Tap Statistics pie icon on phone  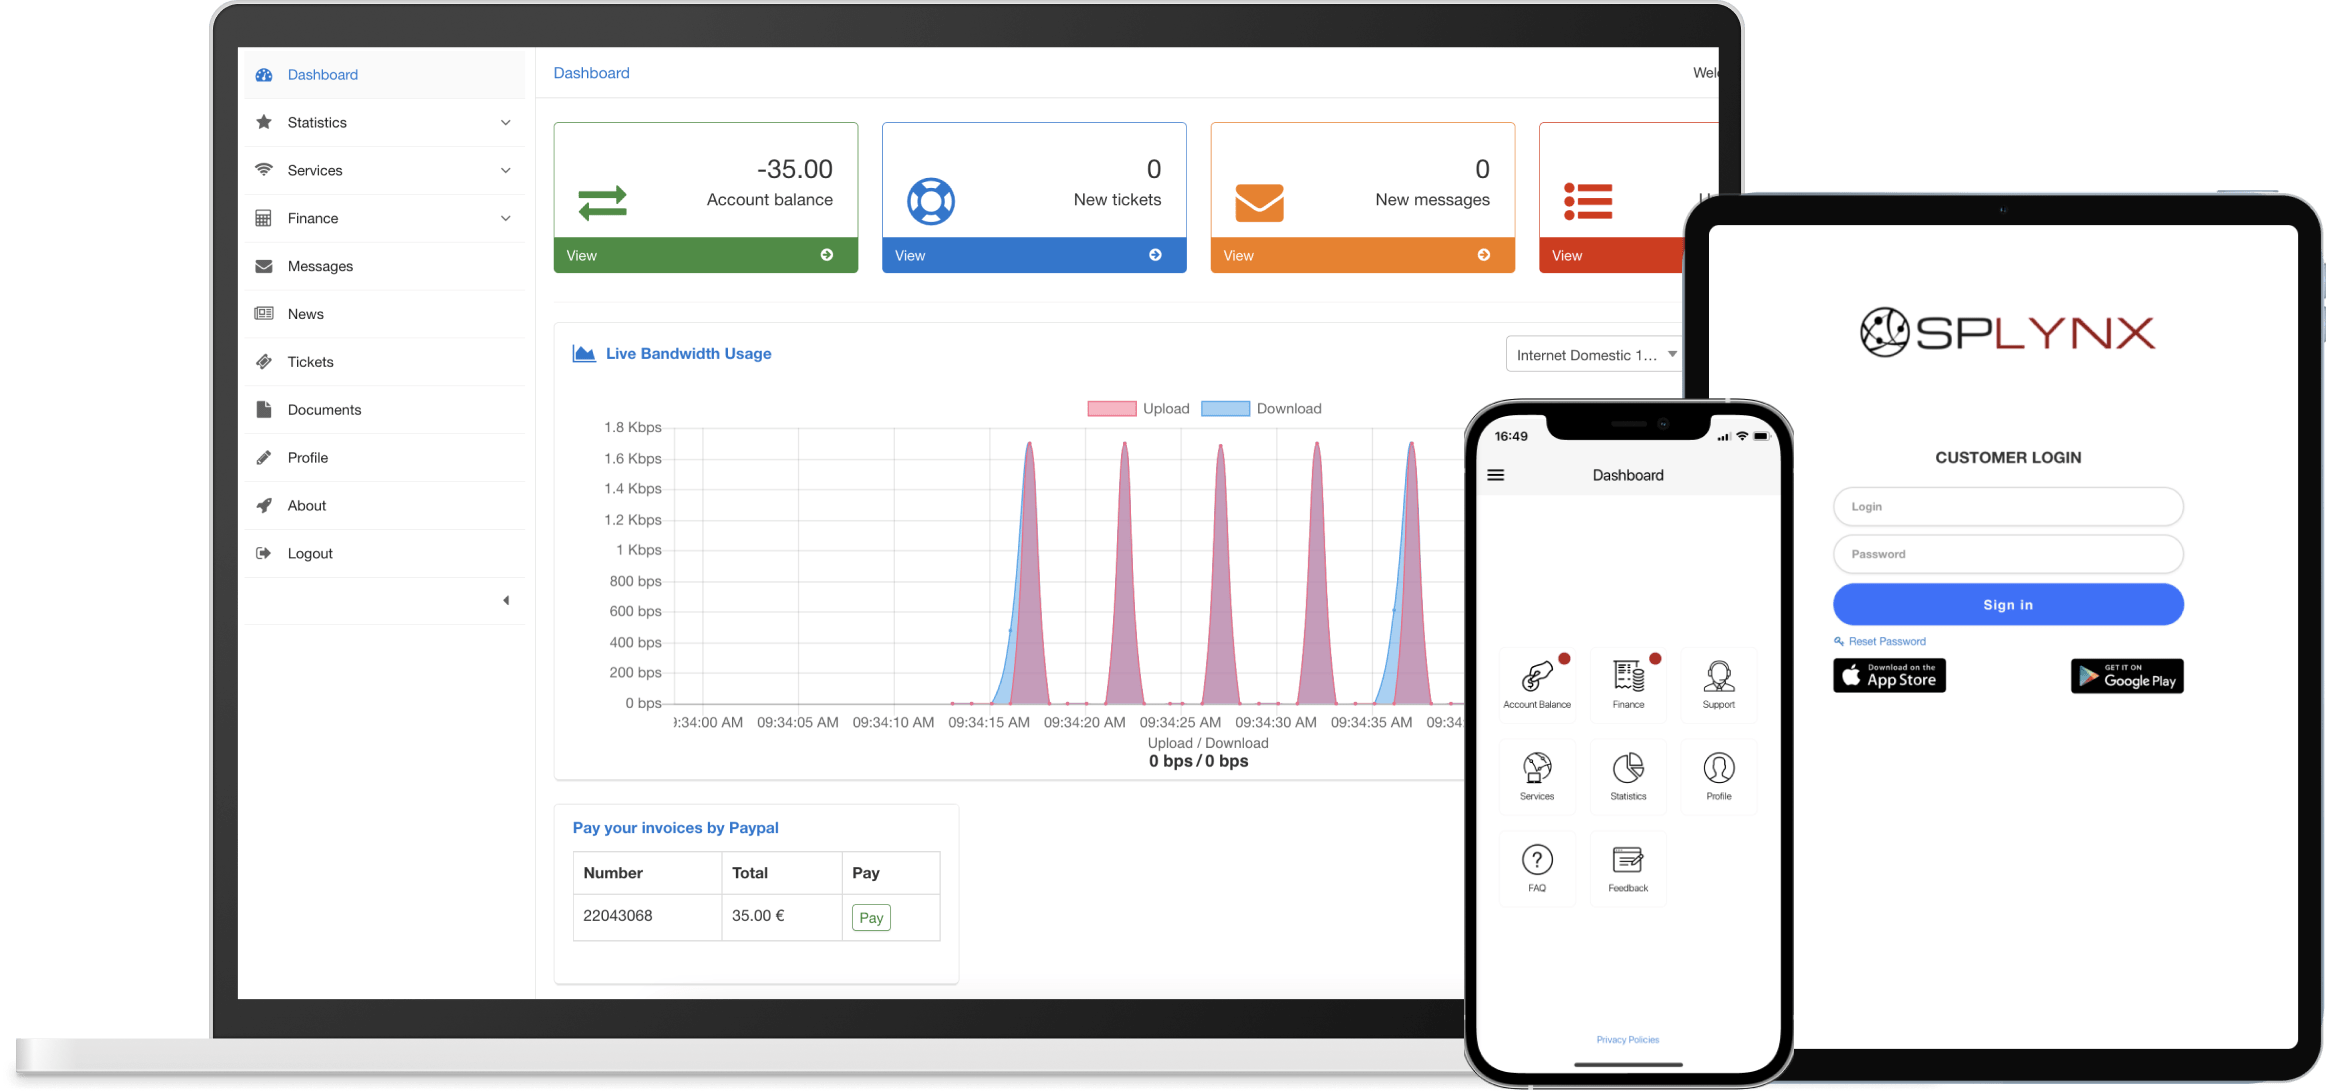pyautogui.click(x=1628, y=768)
